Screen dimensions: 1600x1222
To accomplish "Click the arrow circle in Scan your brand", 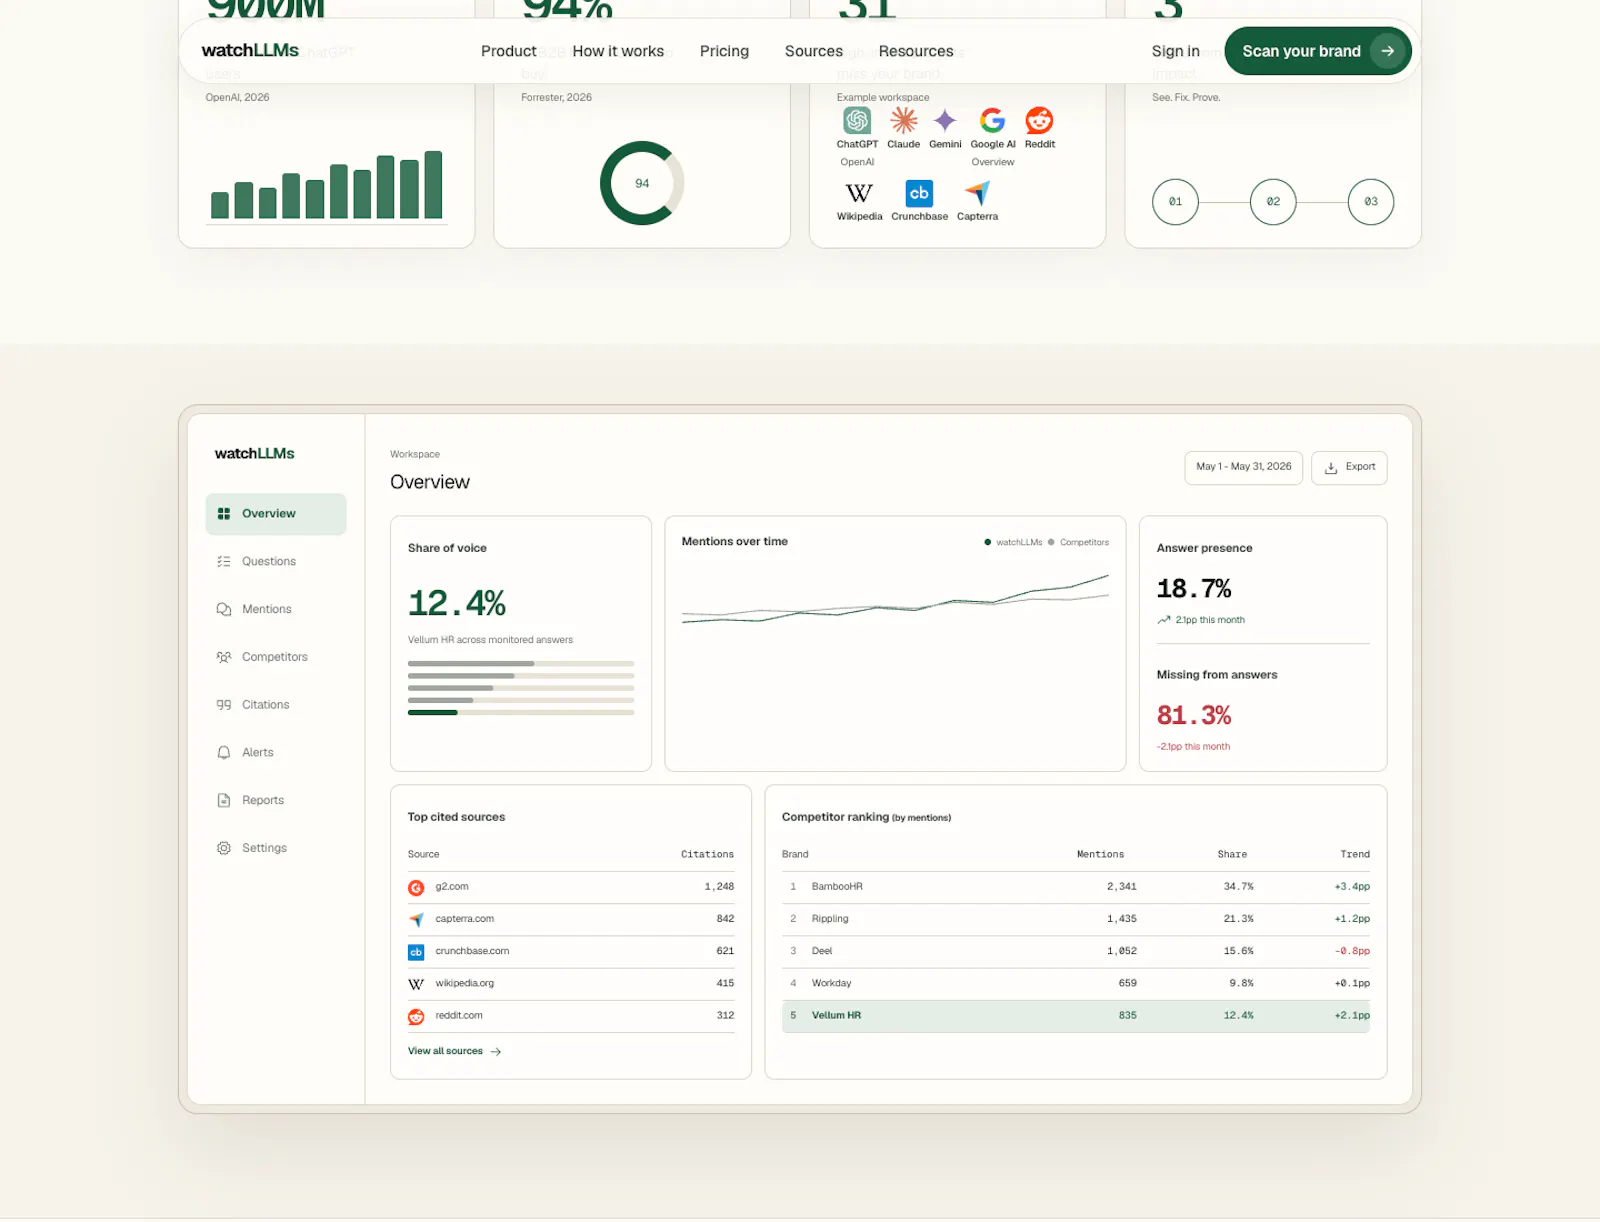I will point(1387,51).
